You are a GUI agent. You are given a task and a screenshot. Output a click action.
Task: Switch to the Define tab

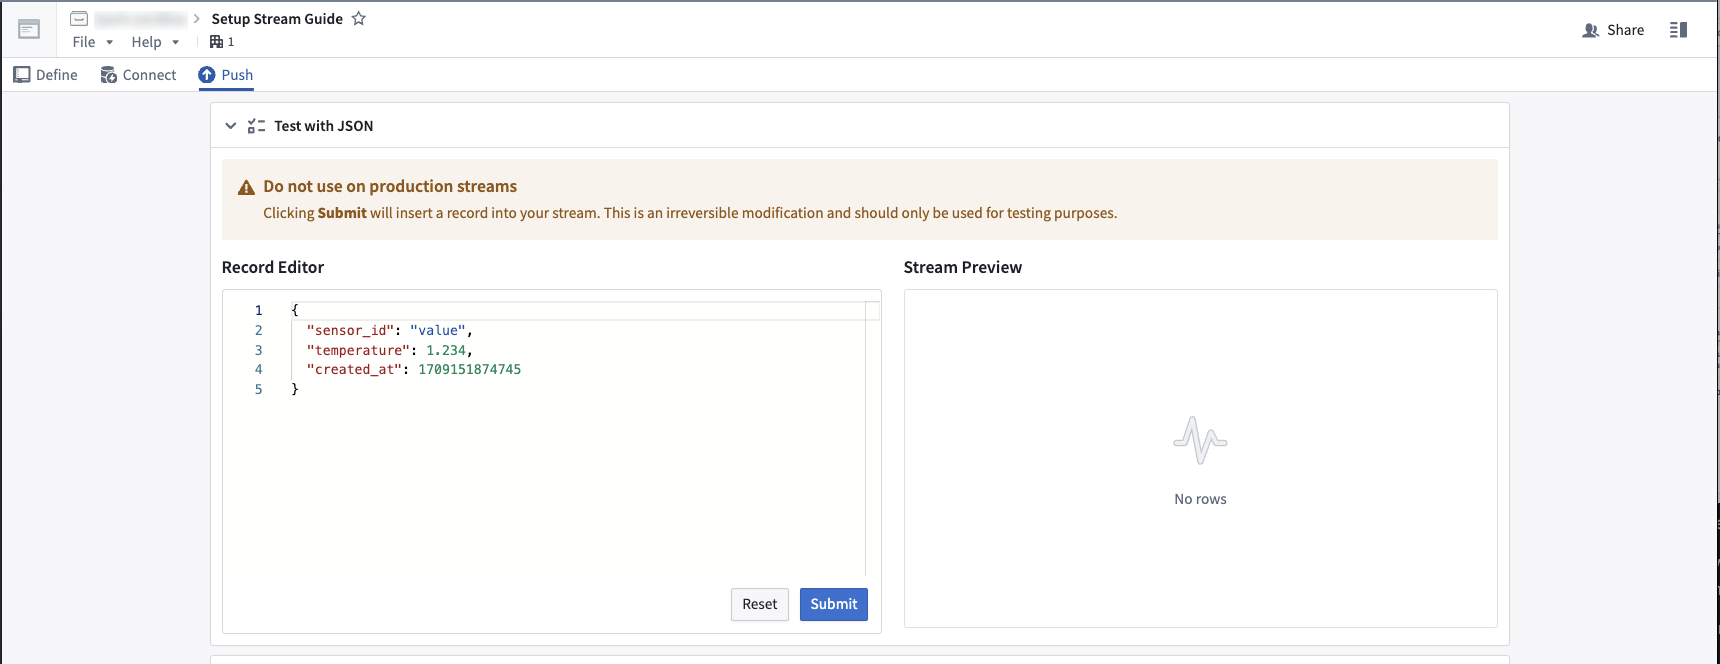point(45,75)
